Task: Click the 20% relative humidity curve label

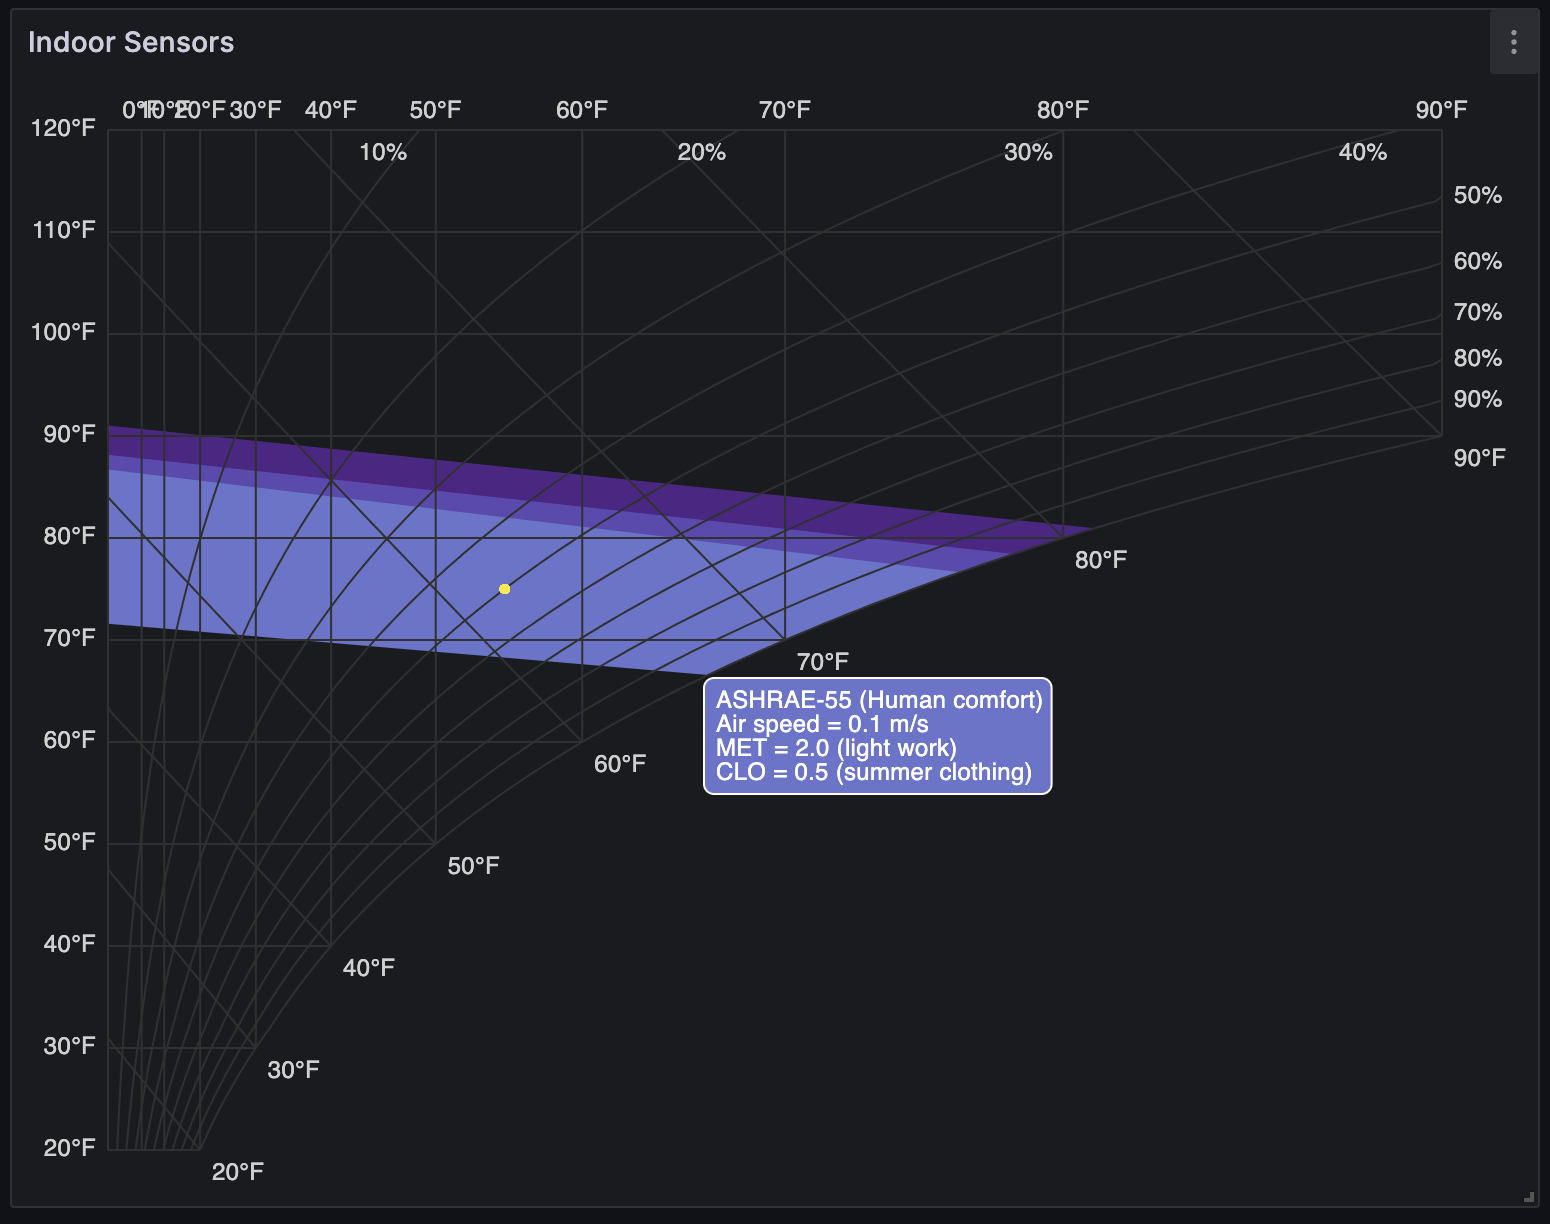Action: pyautogui.click(x=701, y=152)
